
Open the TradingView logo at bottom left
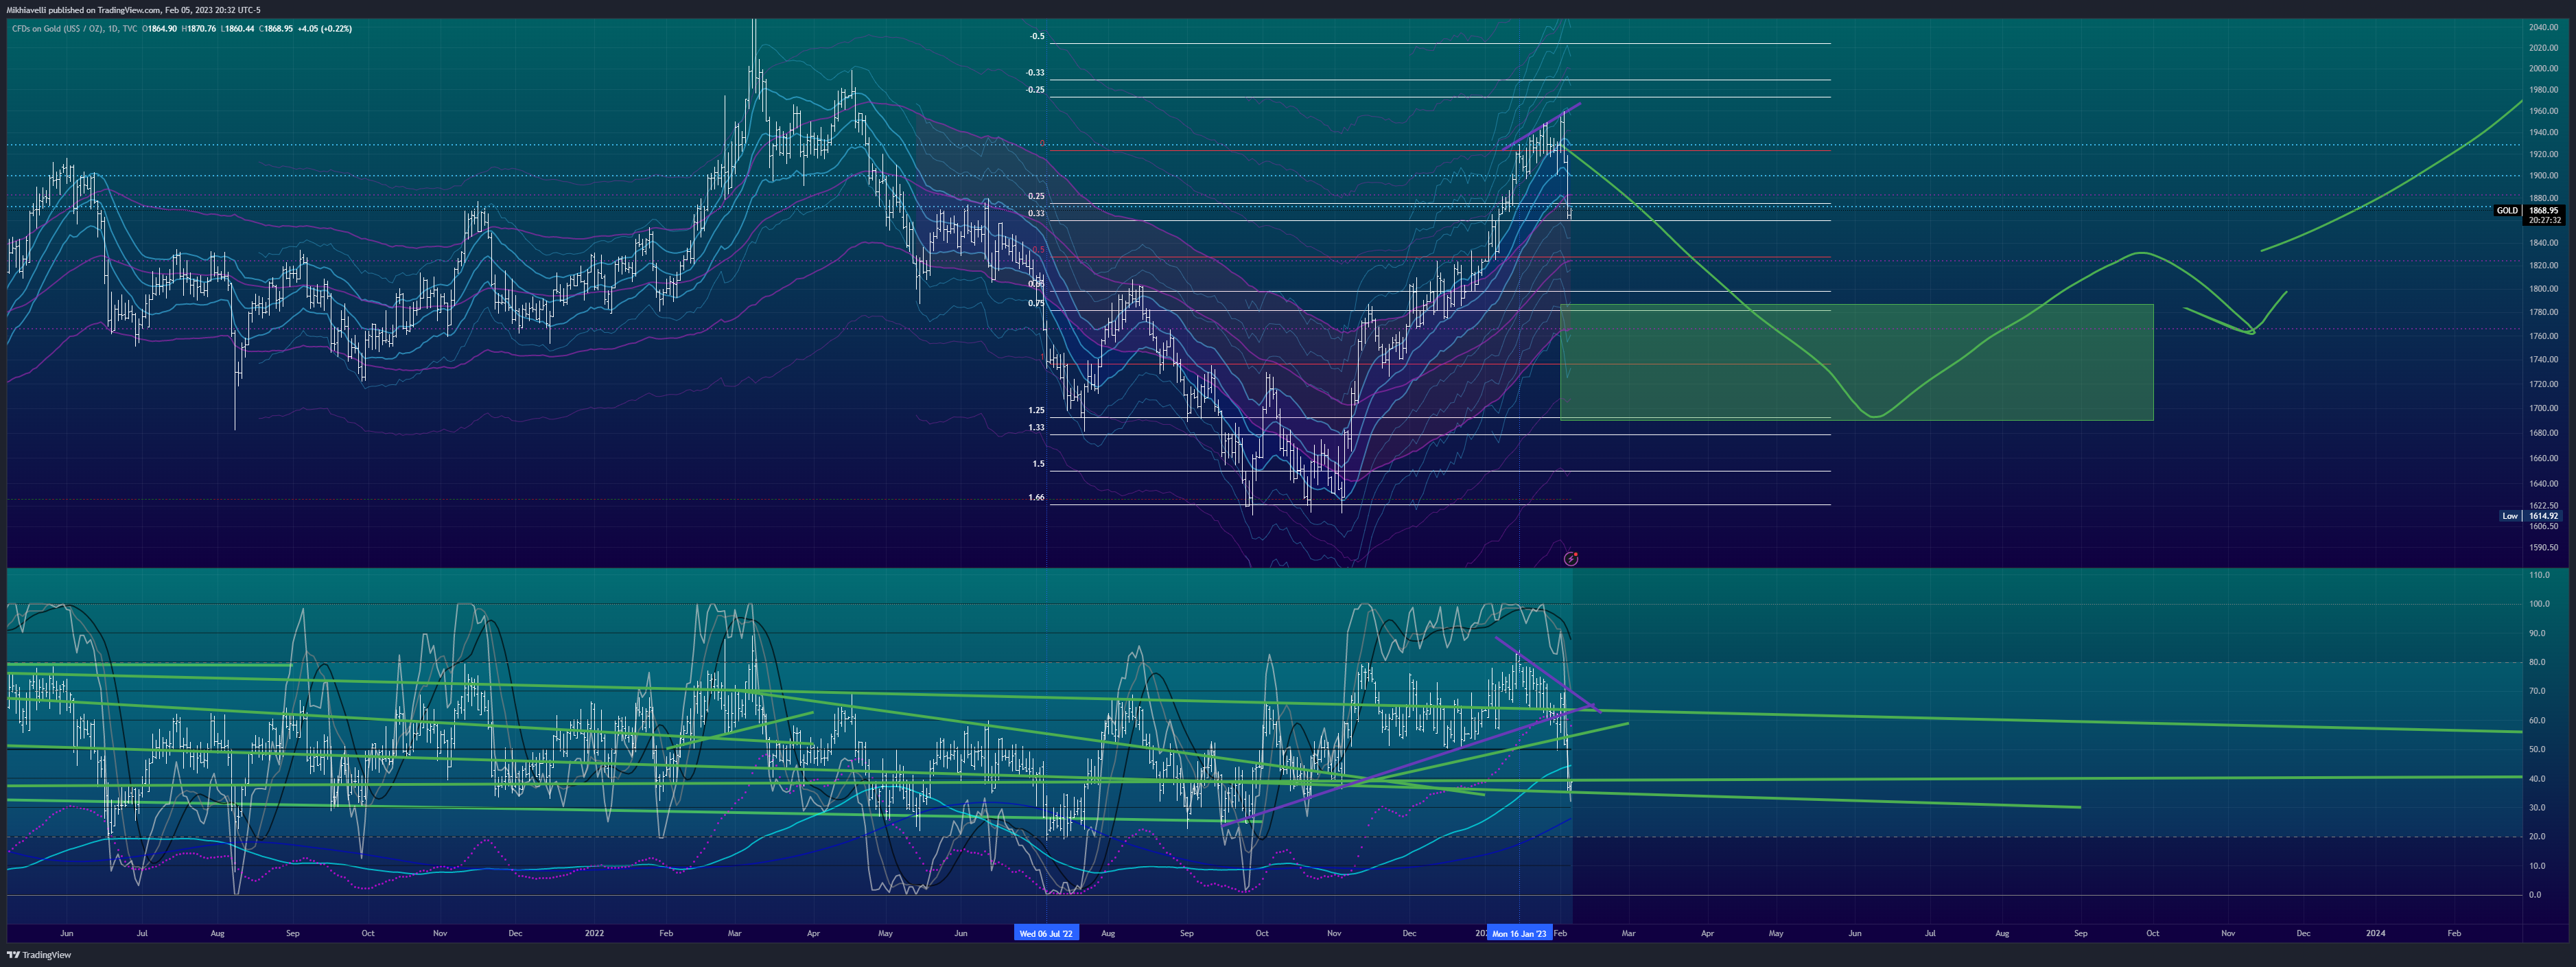pyautogui.click(x=14, y=955)
